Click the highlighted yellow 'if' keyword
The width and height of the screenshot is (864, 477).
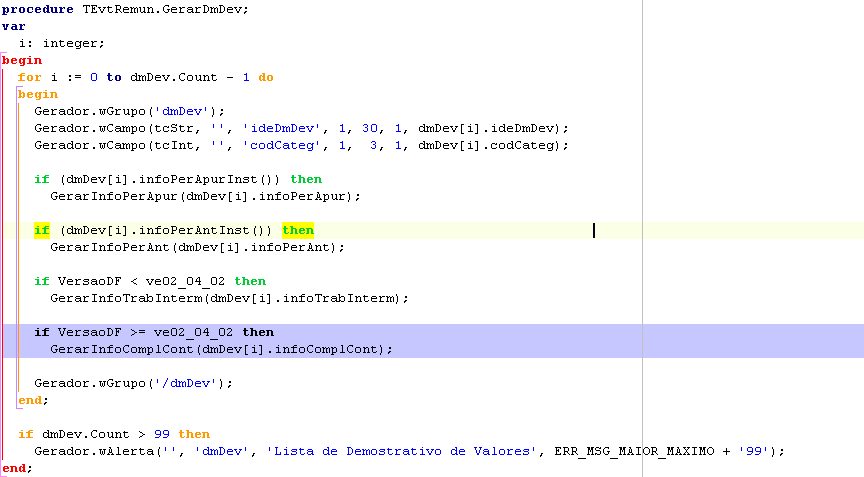point(42,231)
